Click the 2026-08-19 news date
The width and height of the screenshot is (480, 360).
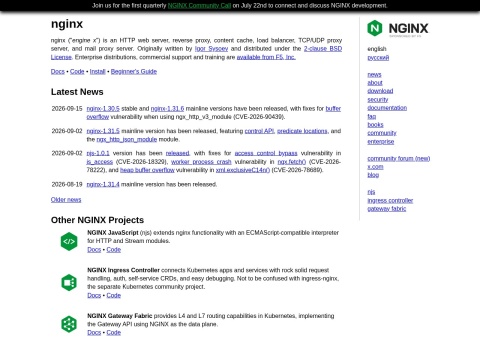pos(67,184)
